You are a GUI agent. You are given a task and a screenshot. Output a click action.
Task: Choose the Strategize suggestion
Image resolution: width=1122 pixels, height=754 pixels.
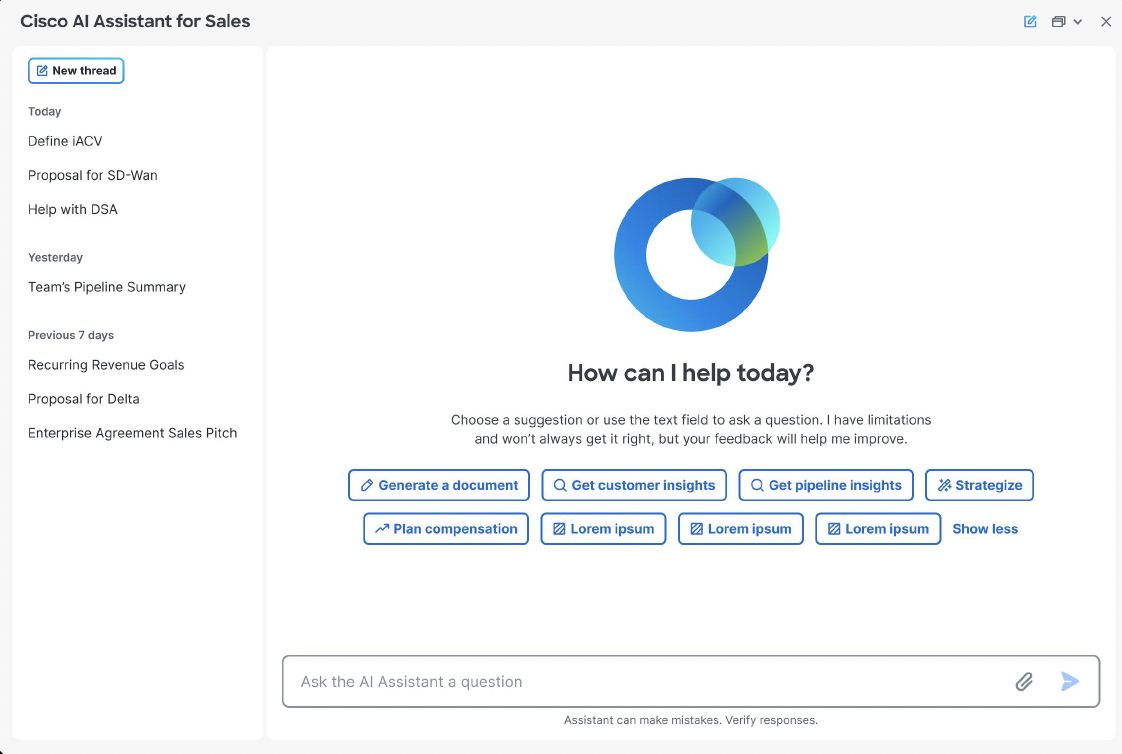click(980, 485)
